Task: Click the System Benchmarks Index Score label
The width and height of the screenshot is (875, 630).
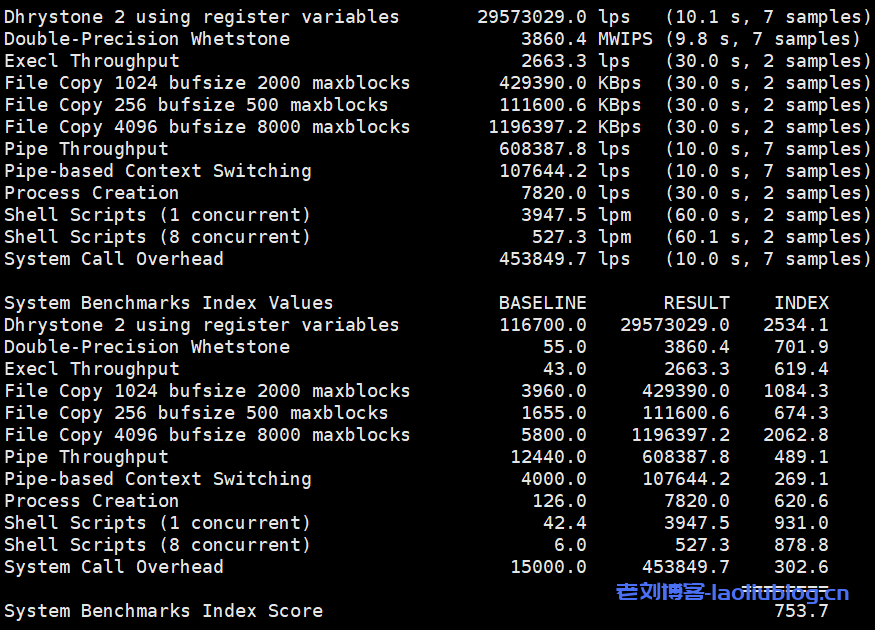Action: click(x=163, y=611)
